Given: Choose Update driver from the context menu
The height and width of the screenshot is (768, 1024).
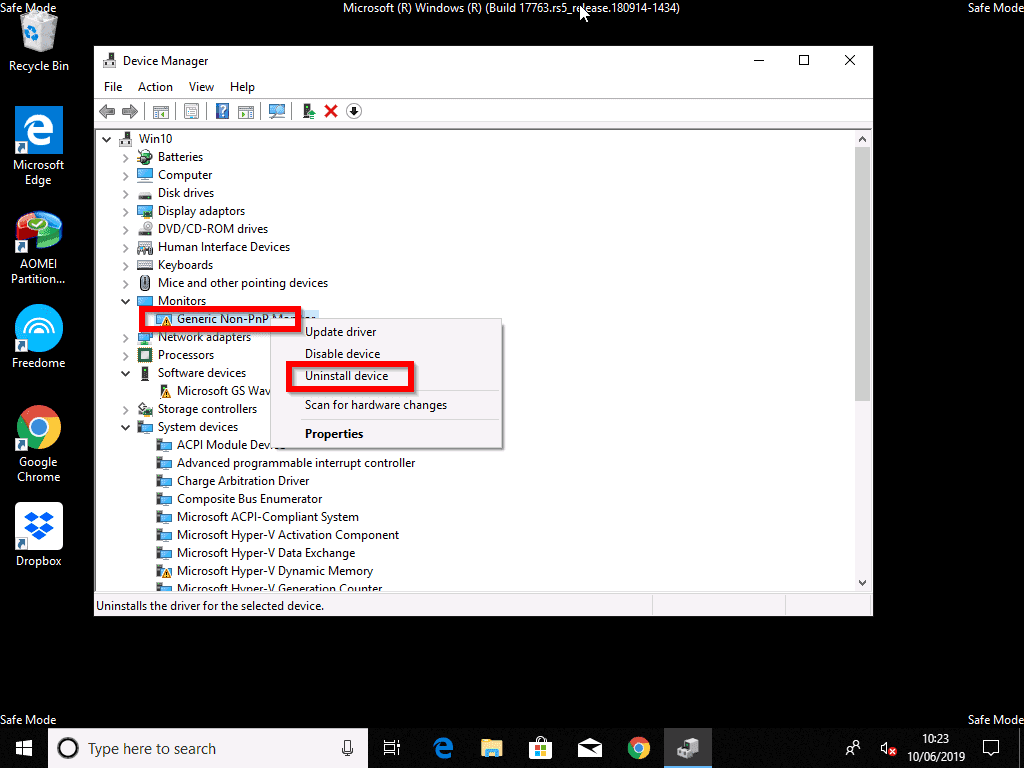Looking at the screenshot, I should pos(386,332).
